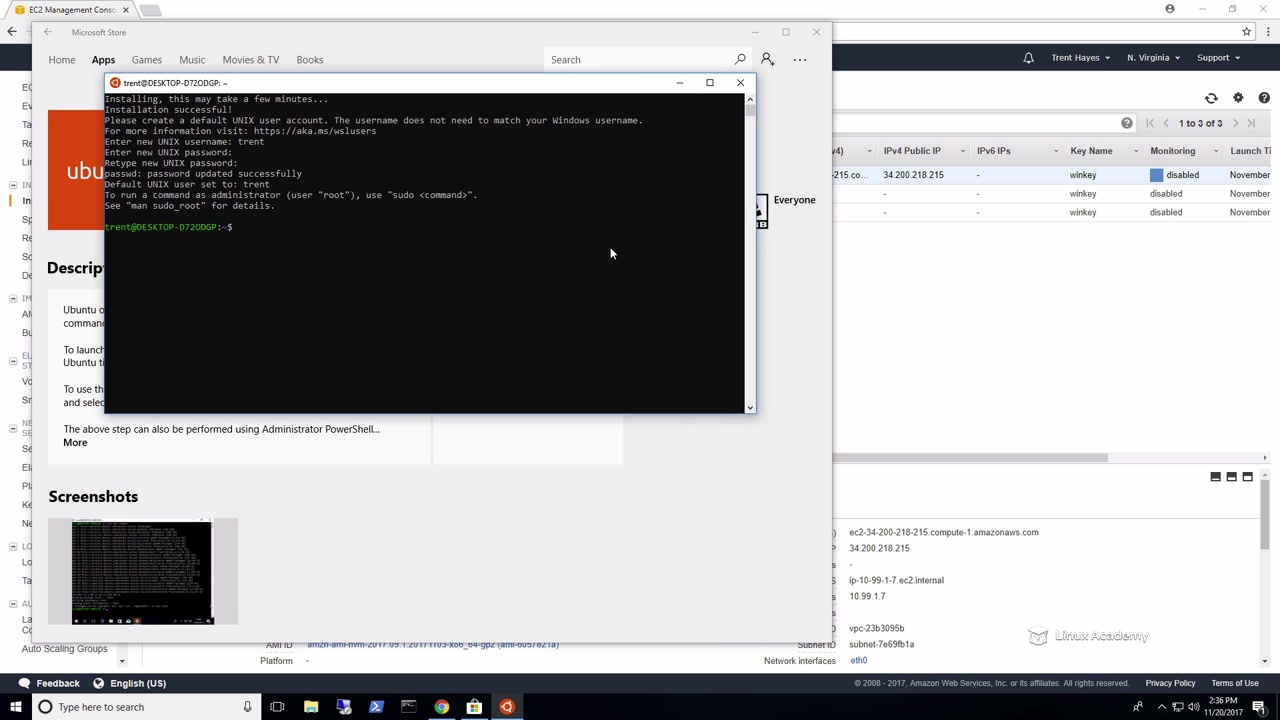Open the Movies & TV tab
1280x720 pixels.
tap(251, 60)
